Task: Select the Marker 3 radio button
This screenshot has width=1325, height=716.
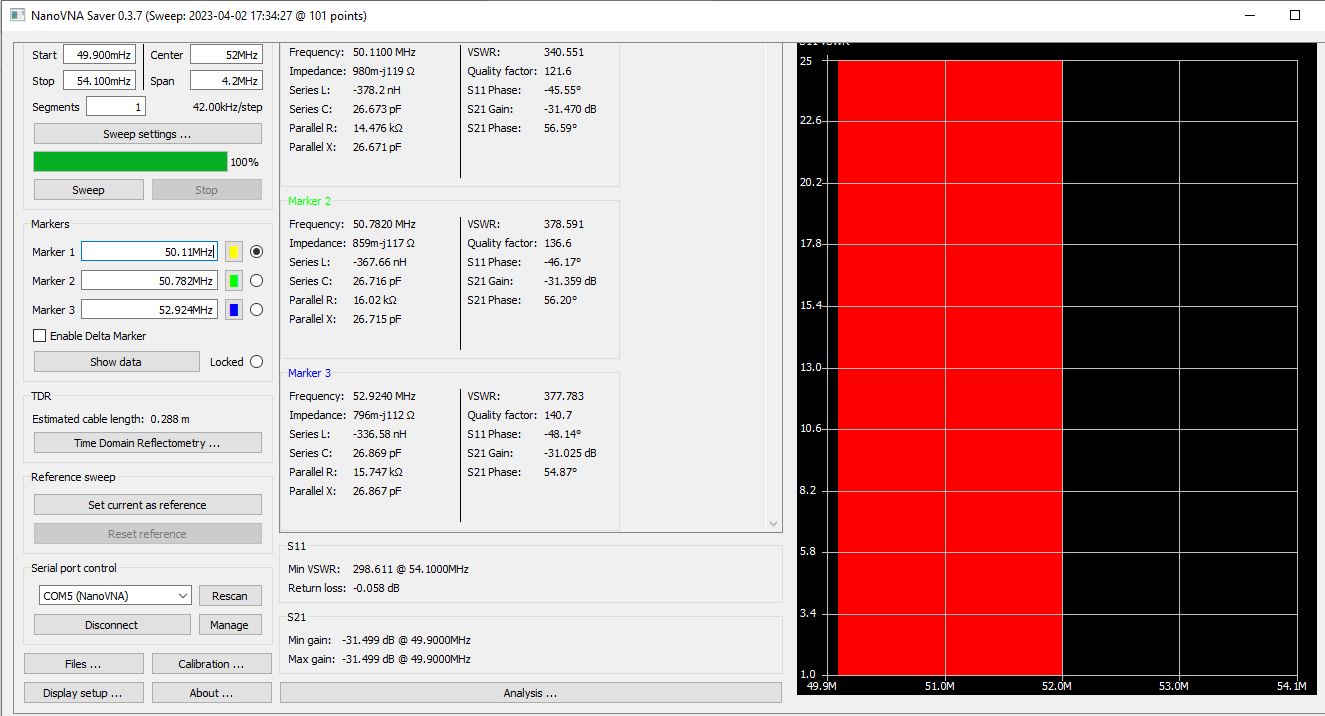Action: [256, 310]
